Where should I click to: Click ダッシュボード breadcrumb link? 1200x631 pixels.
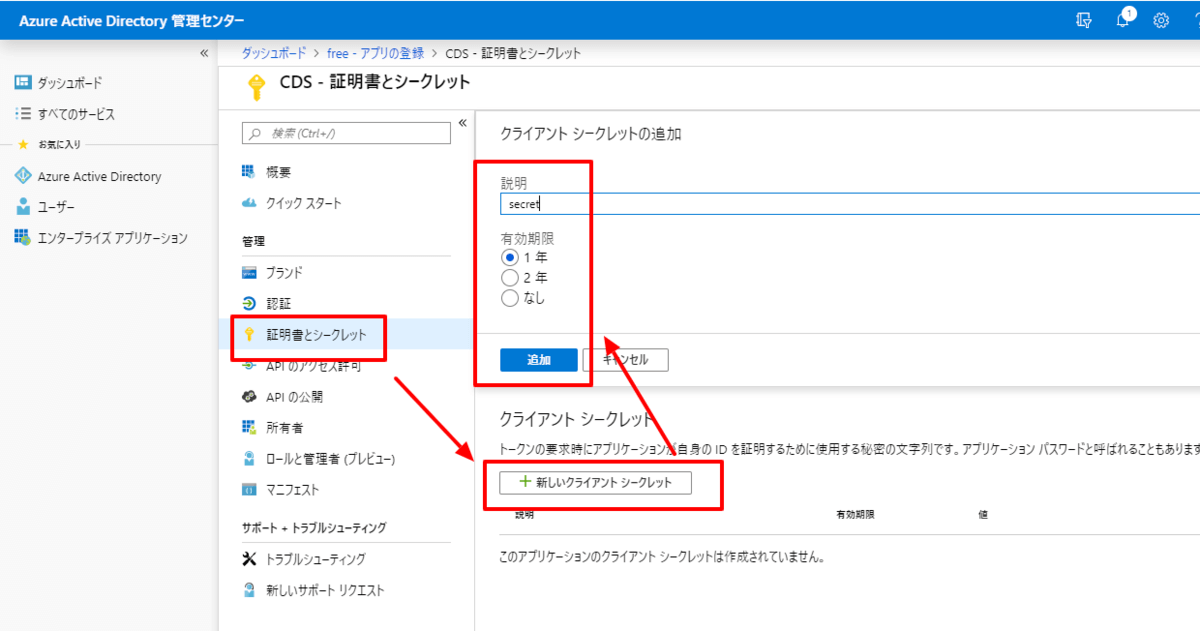[x=274, y=53]
